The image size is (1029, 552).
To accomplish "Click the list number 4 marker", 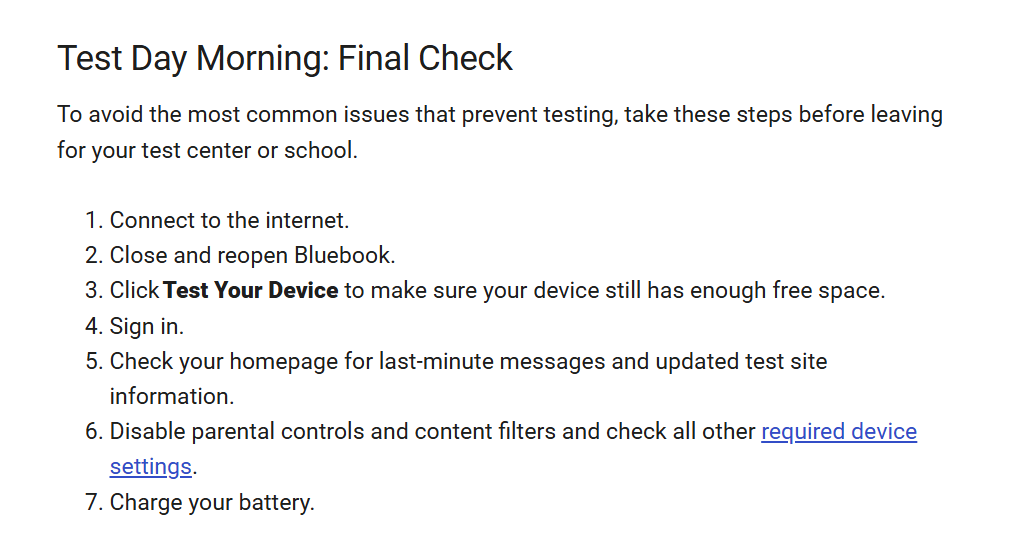I will coord(94,326).
